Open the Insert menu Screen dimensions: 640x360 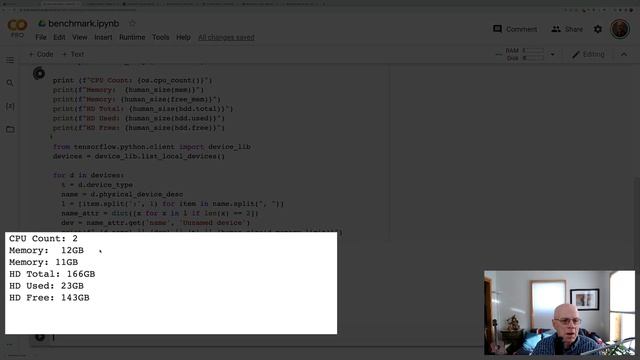click(103, 37)
